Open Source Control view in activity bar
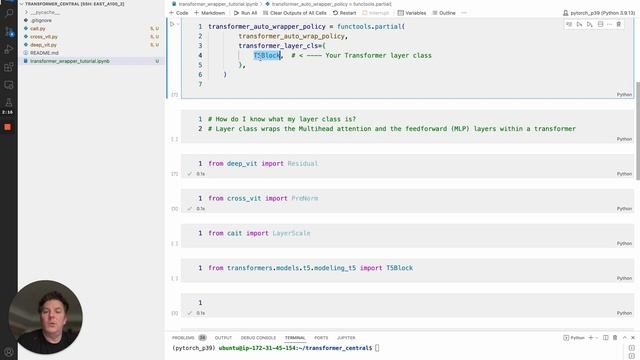This screenshot has width=640, height=360. pyautogui.click(x=9, y=32)
